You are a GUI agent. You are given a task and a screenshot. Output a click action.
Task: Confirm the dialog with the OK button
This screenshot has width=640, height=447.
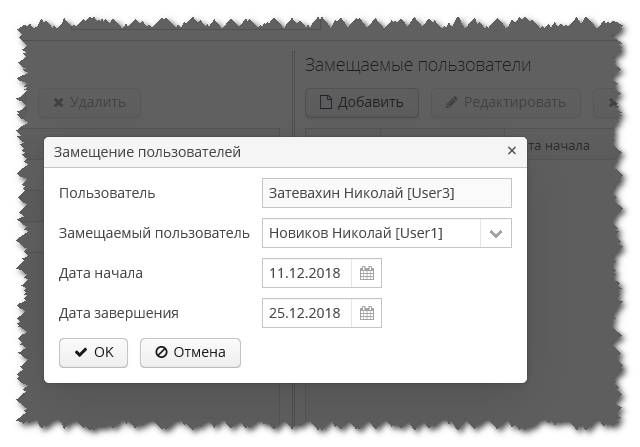coord(94,352)
